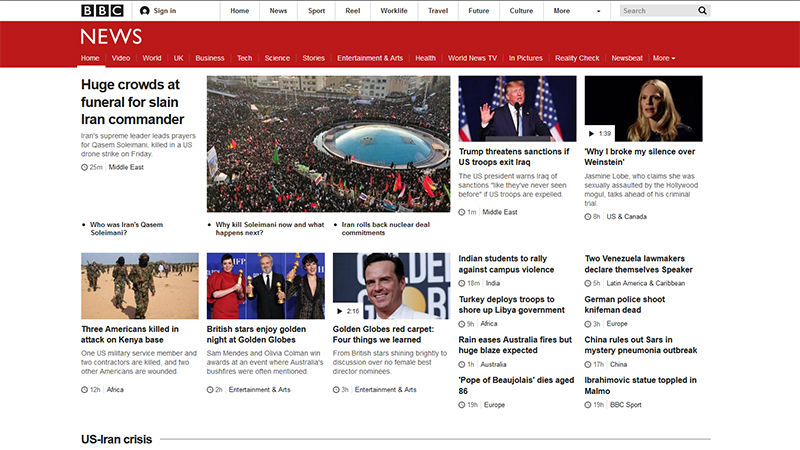The image size is (800, 450).
Task: Open Trump threatens sanctions headline
Action: pyautogui.click(x=514, y=157)
